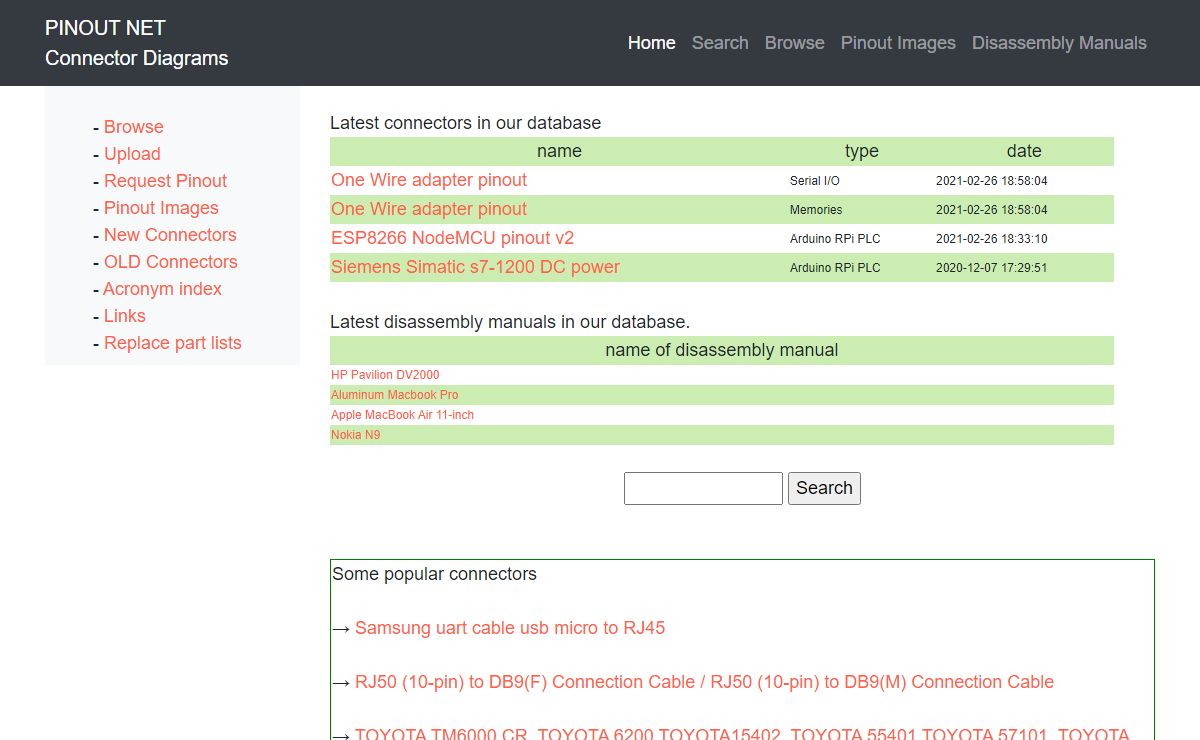Open the Acronym index link
Screen dimensions: 1200x740
tap(162, 289)
